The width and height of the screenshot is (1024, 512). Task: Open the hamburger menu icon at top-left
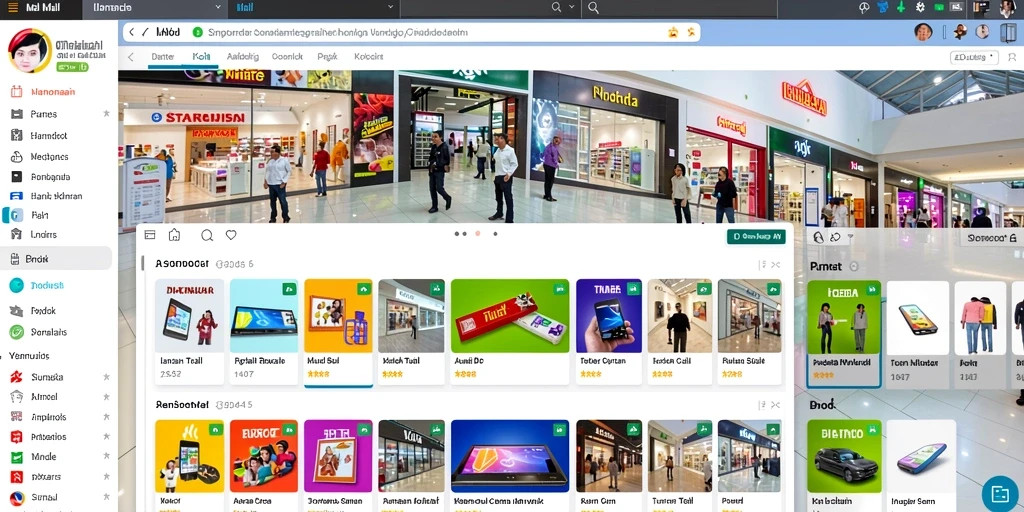pyautogui.click(x=12, y=8)
